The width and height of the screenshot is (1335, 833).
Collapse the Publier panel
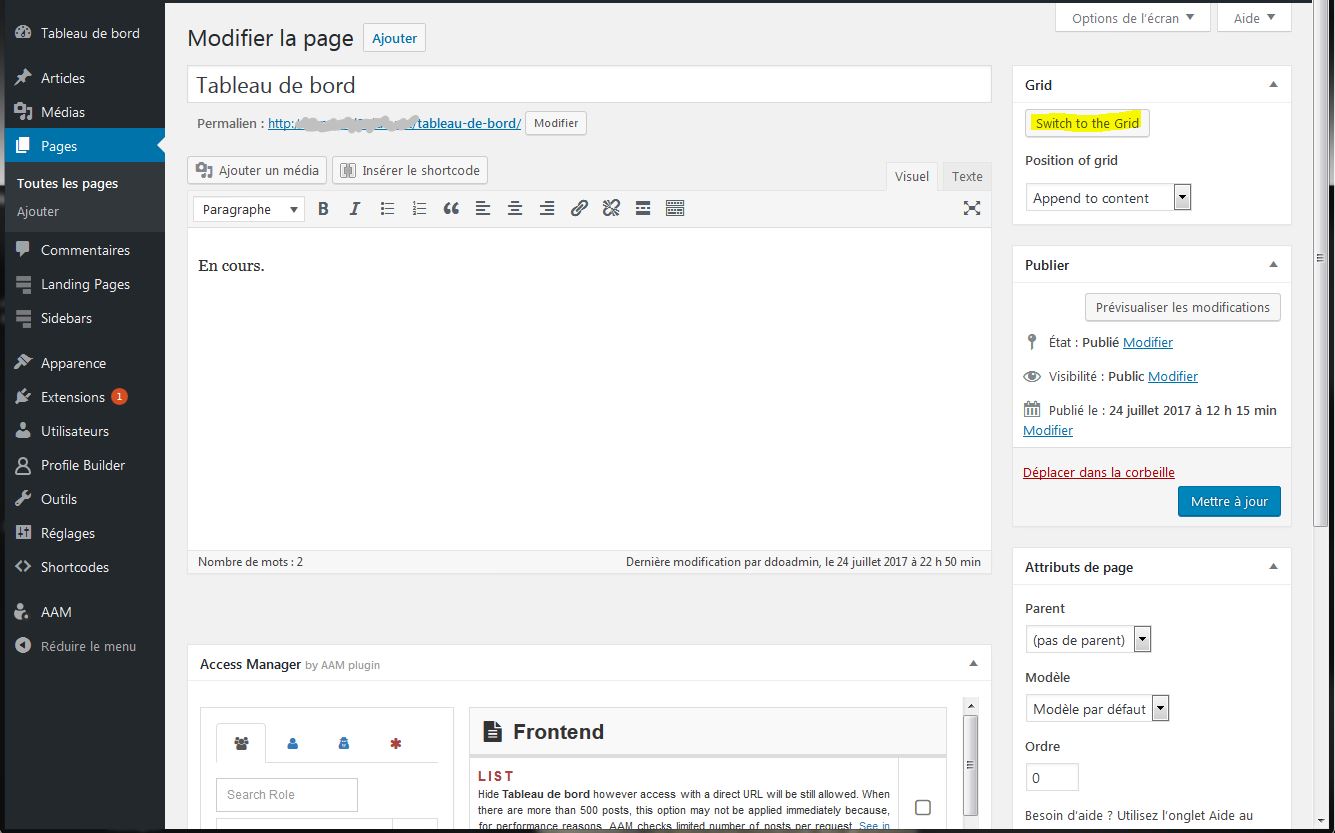(x=1273, y=265)
